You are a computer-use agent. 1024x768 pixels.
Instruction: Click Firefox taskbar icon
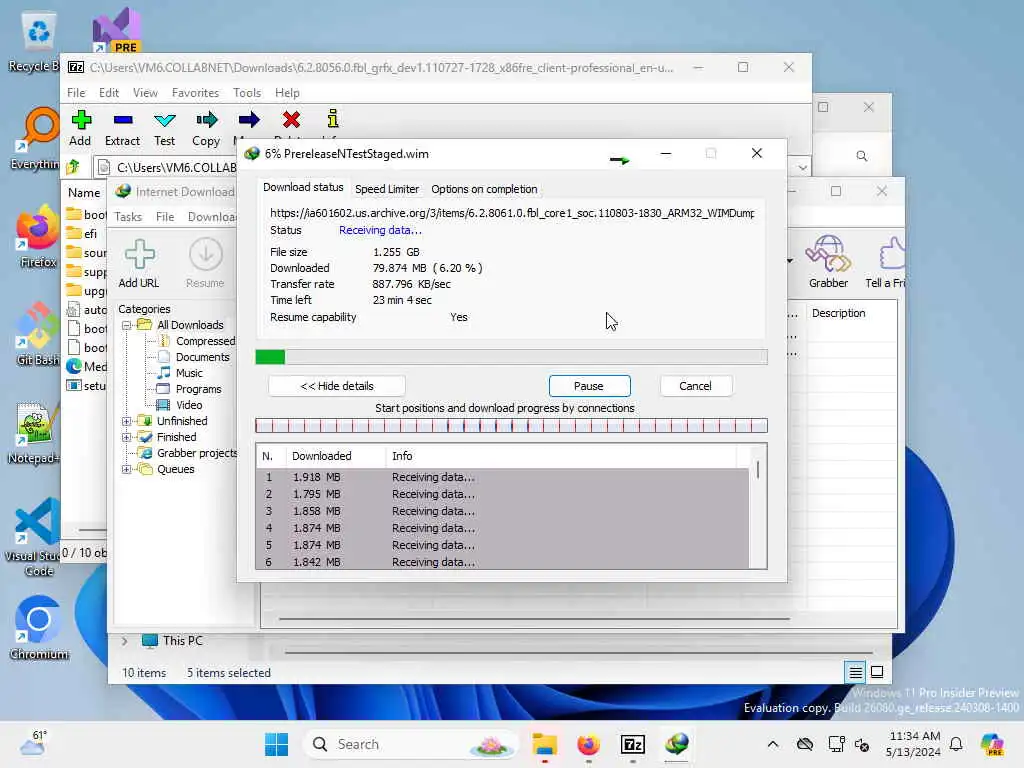(x=588, y=744)
